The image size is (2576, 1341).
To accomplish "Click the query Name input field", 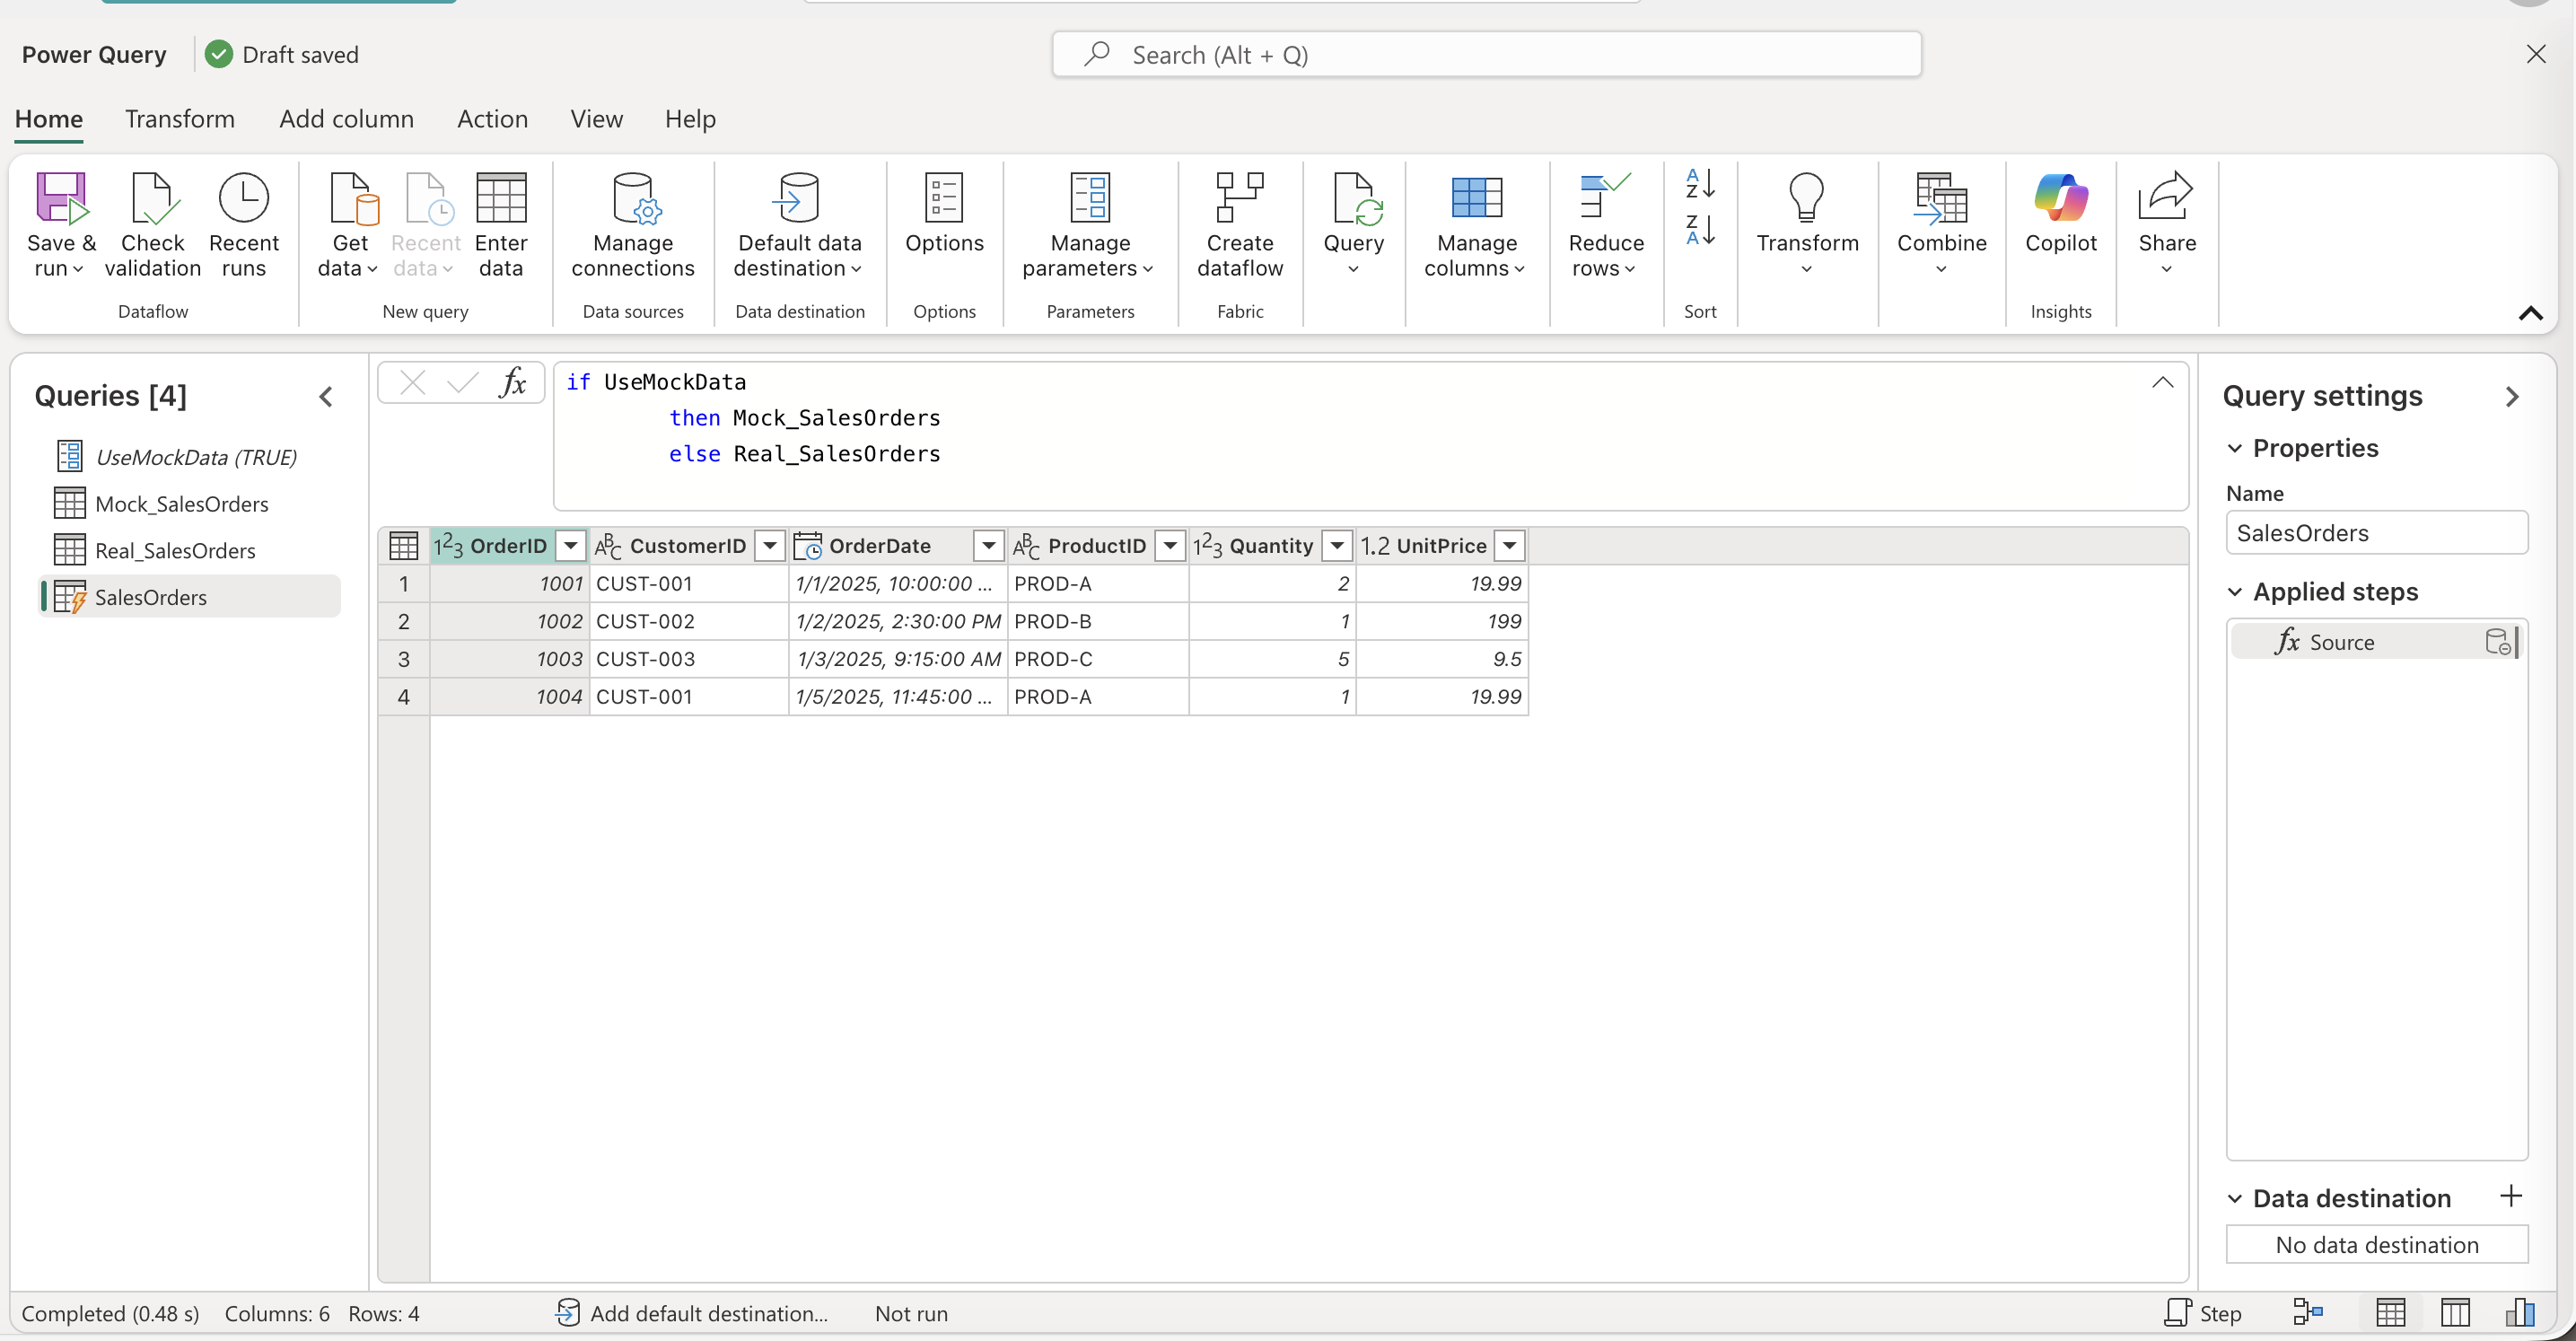I will coord(2377,533).
